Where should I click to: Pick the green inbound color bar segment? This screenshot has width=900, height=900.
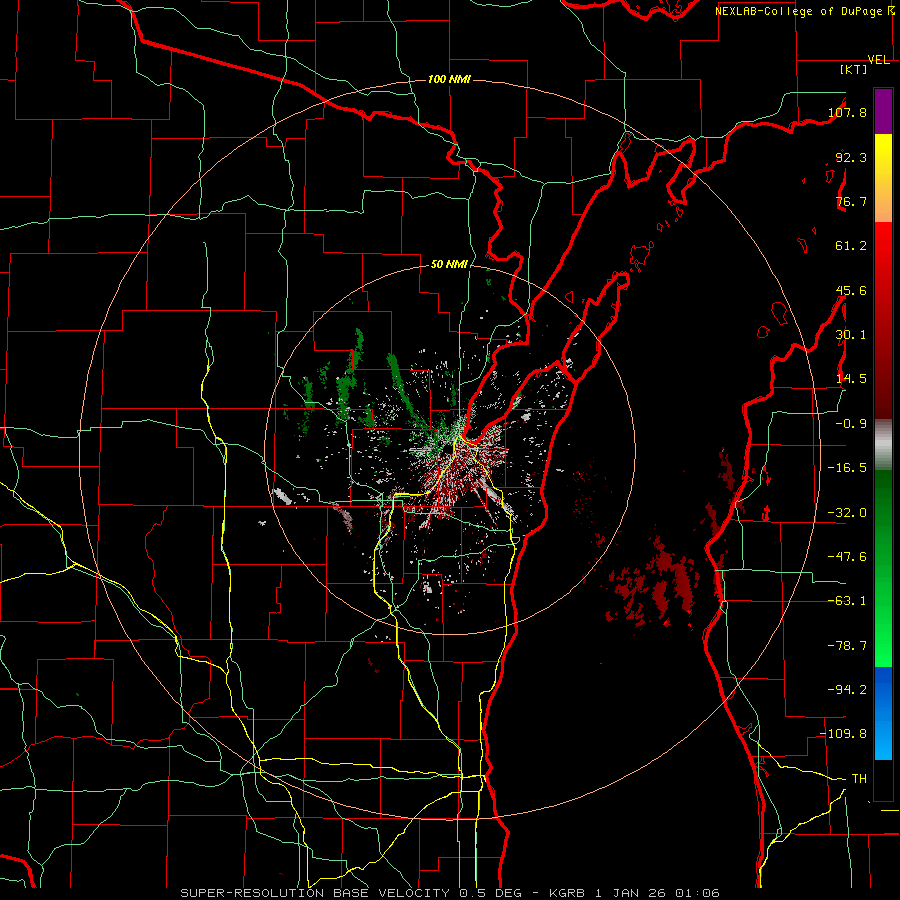(x=883, y=568)
